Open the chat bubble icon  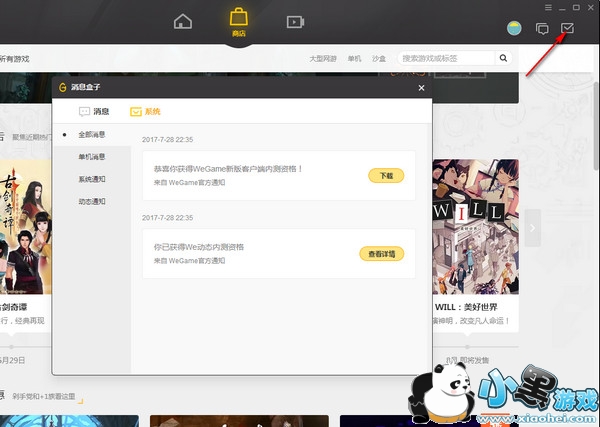click(542, 29)
